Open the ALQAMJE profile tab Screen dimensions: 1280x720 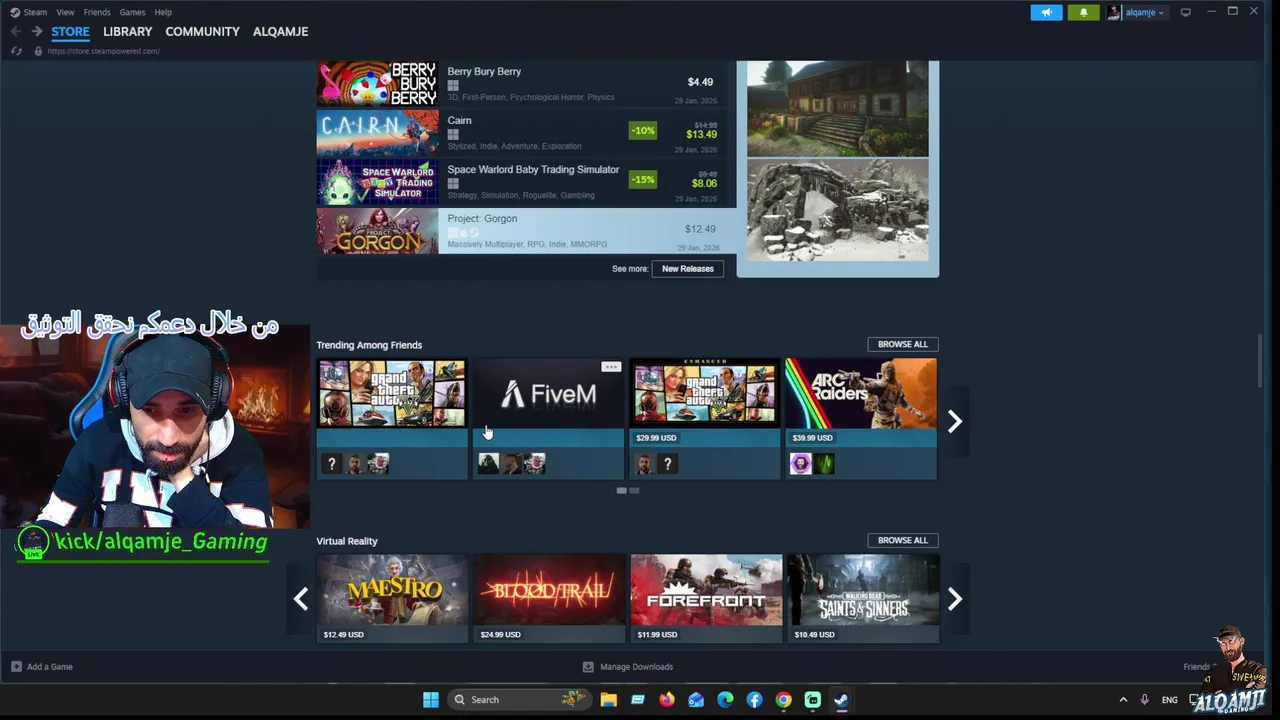[x=280, y=31]
